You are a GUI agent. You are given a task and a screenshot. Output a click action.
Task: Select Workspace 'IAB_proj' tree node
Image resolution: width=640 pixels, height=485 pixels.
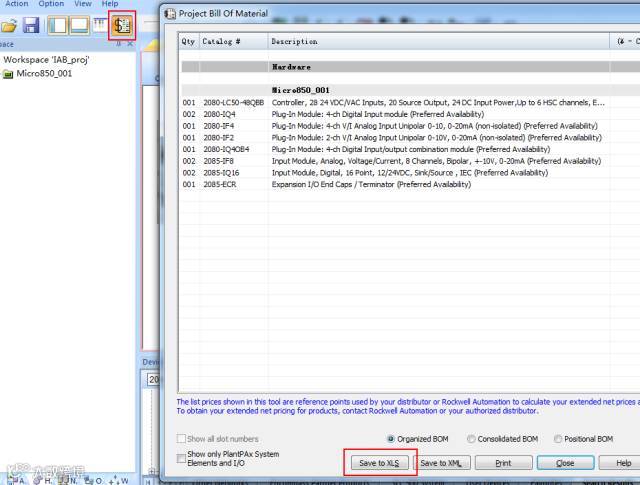46,60
